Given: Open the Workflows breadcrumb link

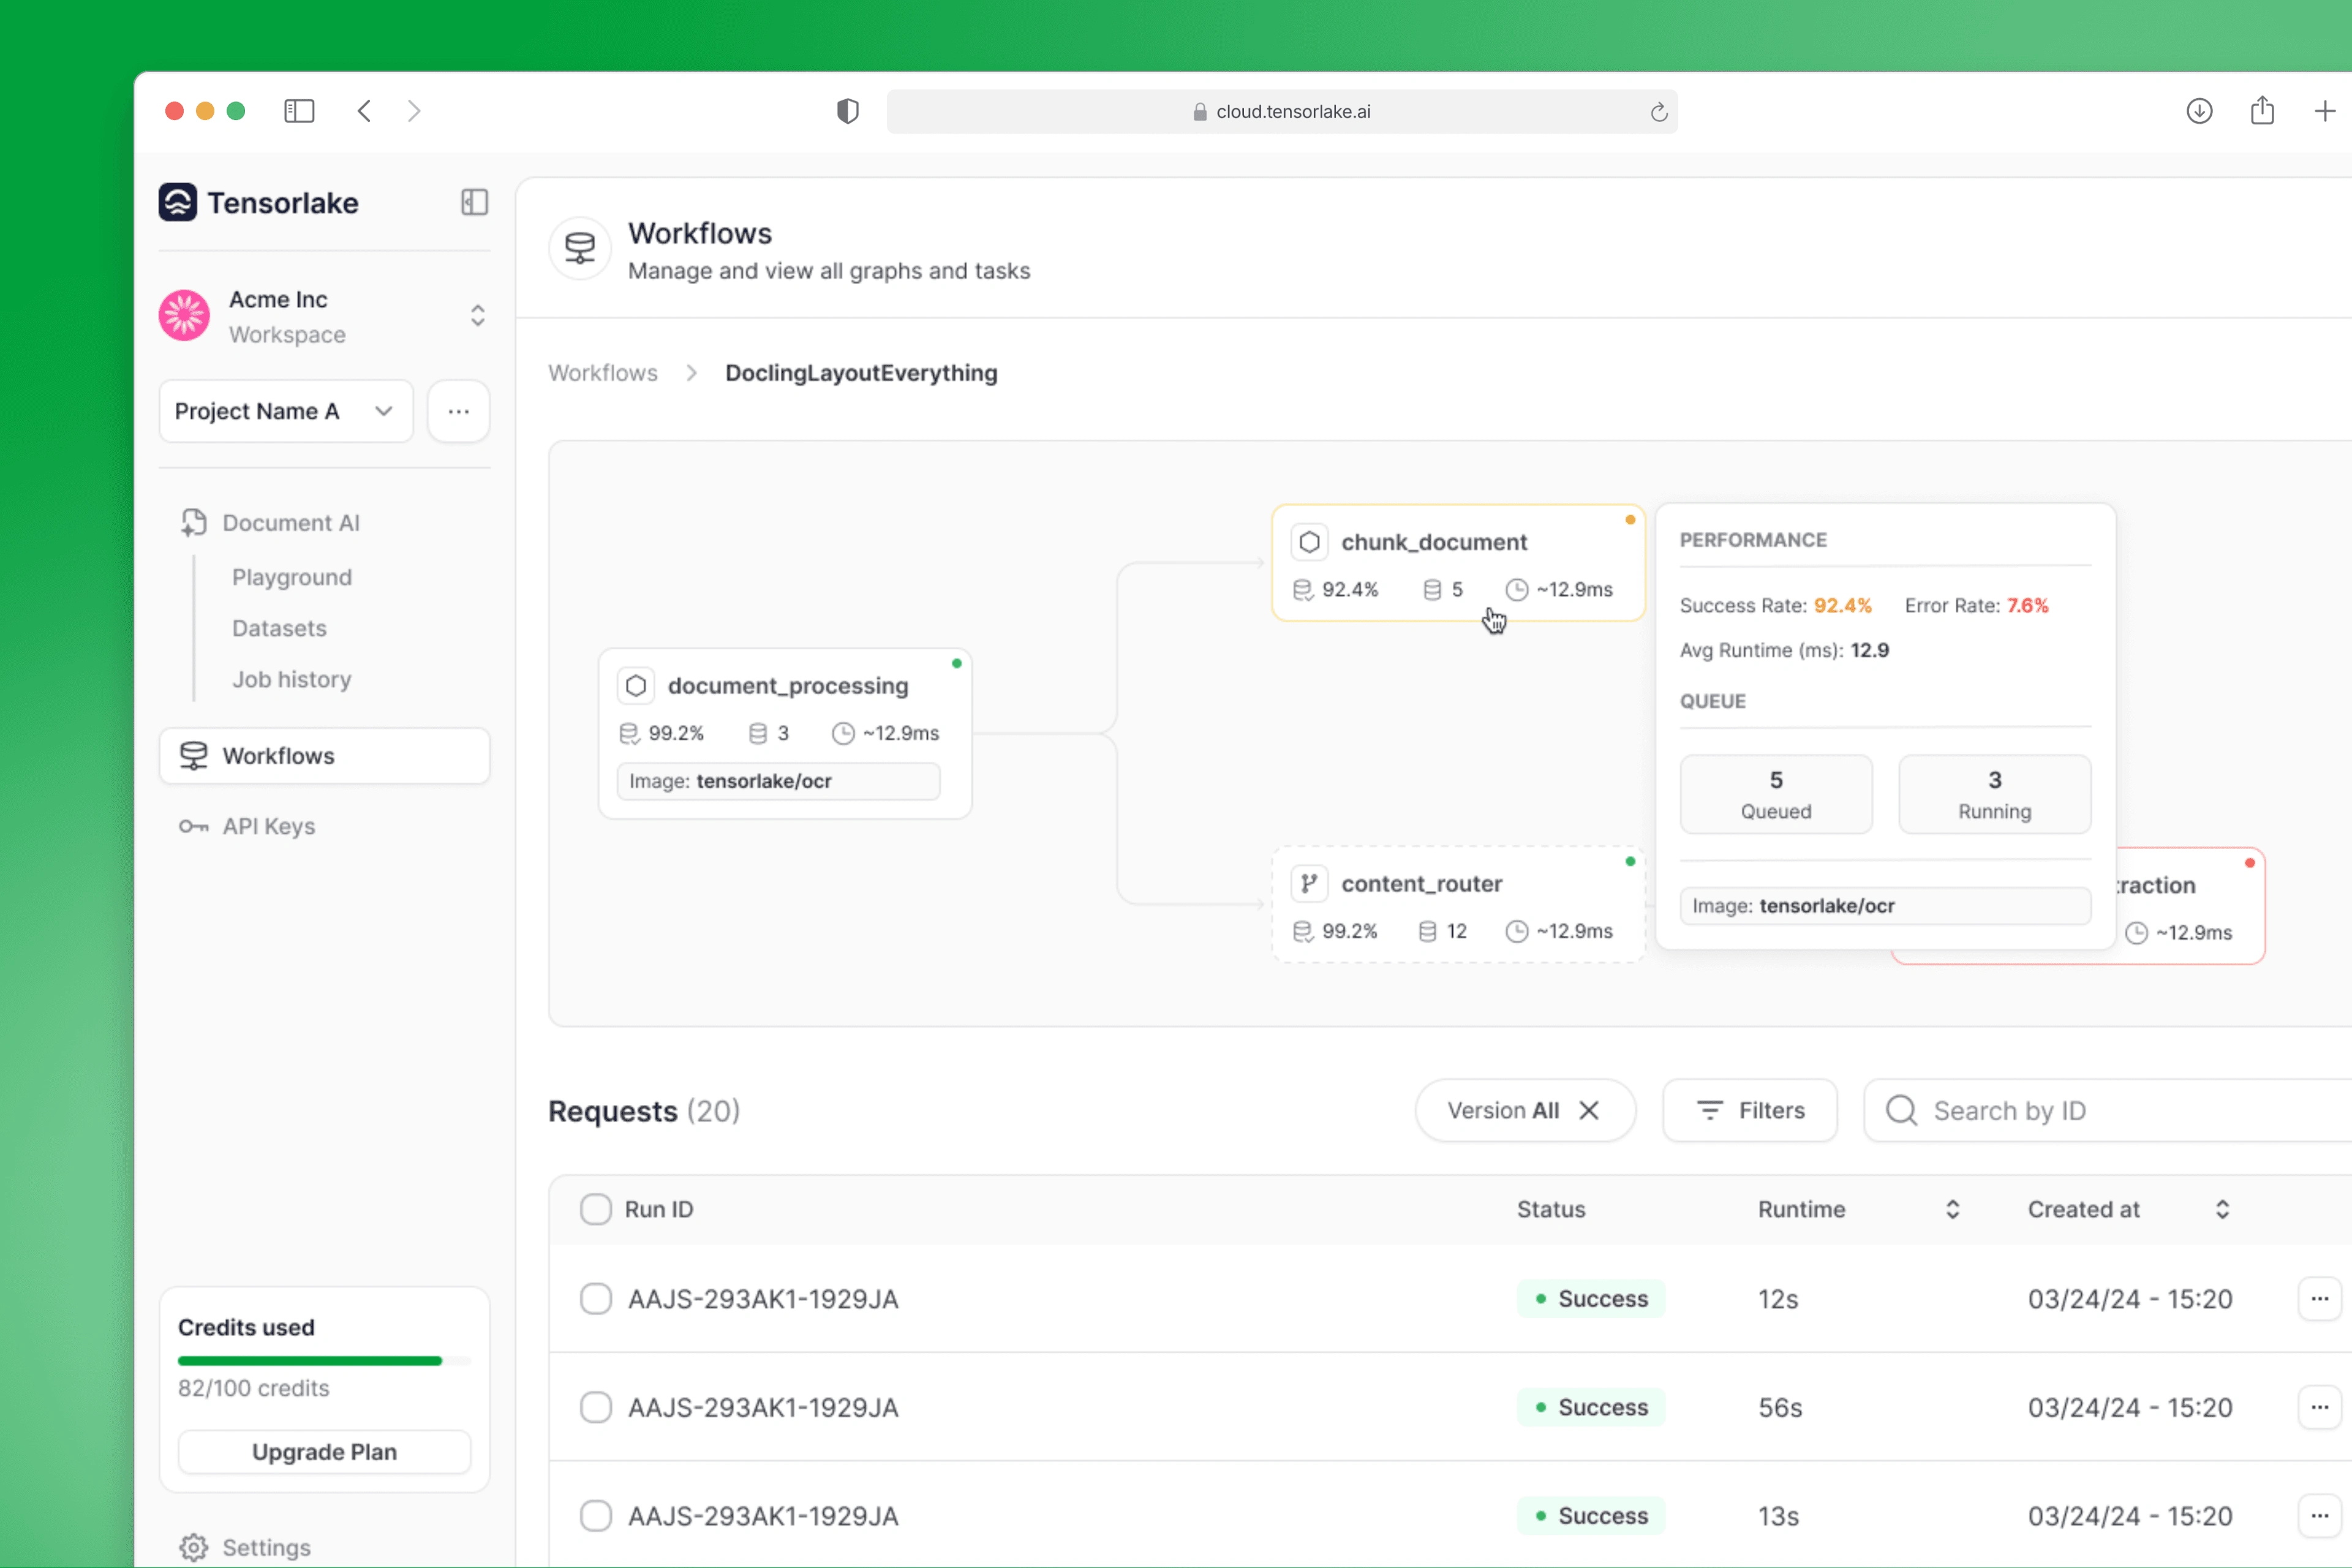Looking at the screenshot, I should coord(602,372).
